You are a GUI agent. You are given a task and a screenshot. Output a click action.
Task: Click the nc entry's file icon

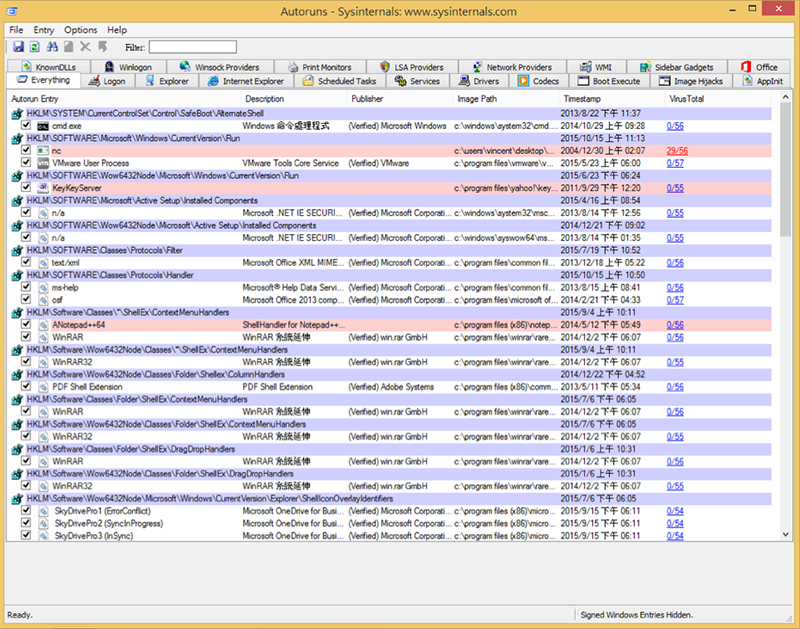point(43,151)
